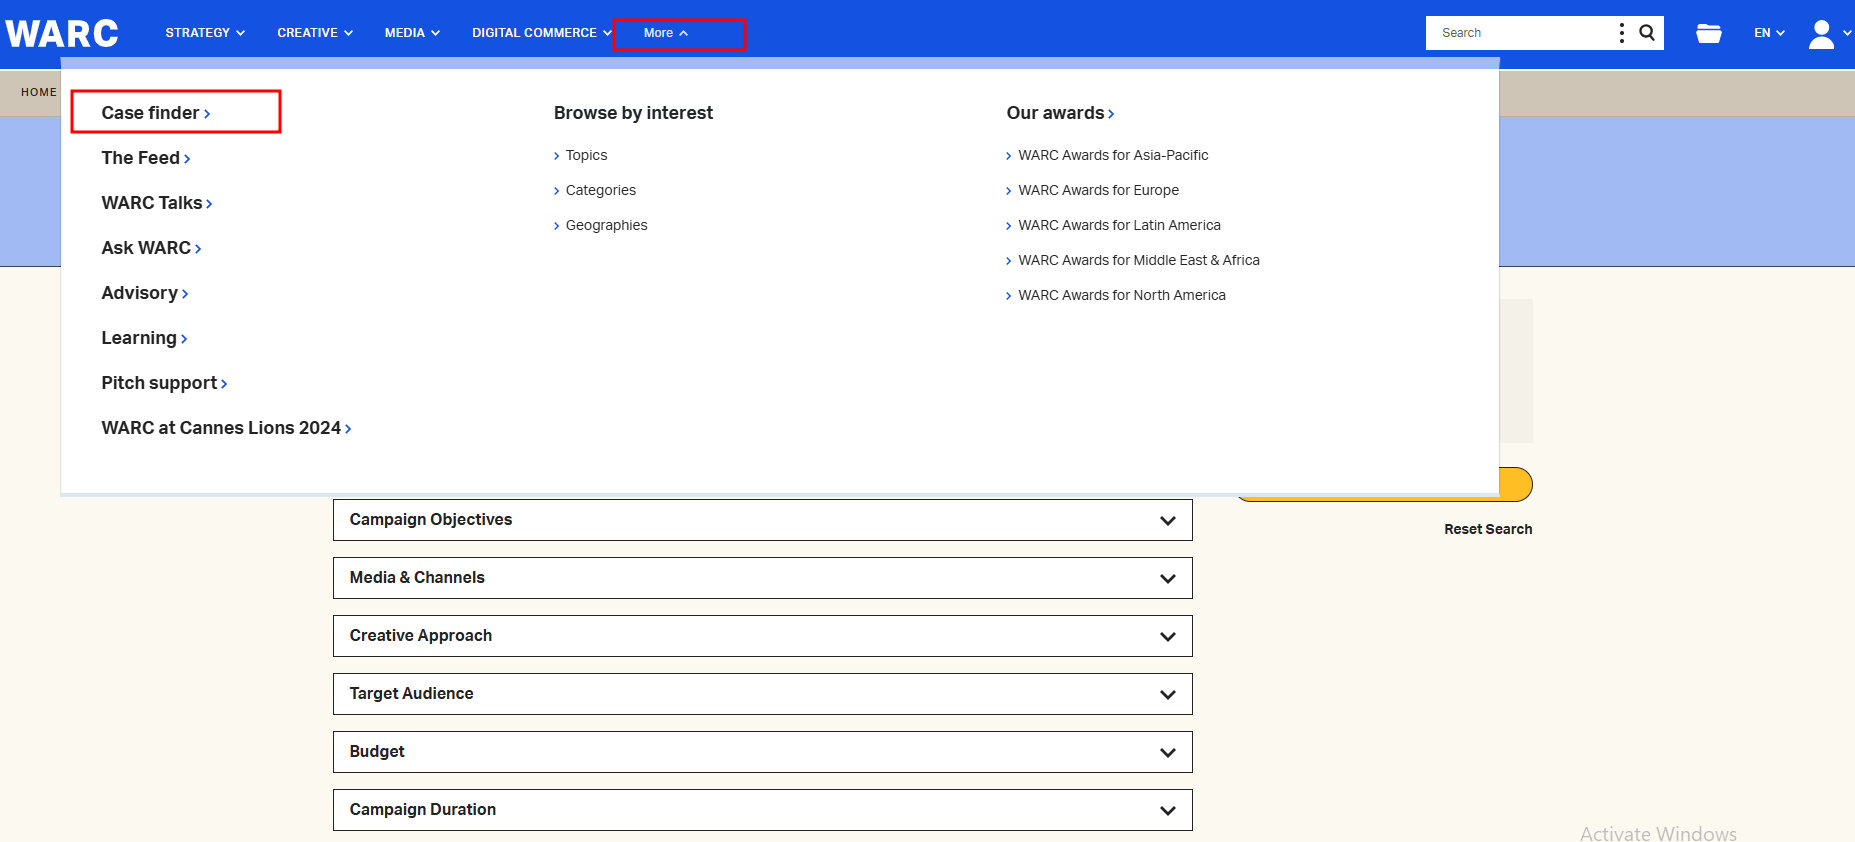Expand the Media & Channels filter
Image resolution: width=1855 pixels, height=842 pixels.
point(762,578)
